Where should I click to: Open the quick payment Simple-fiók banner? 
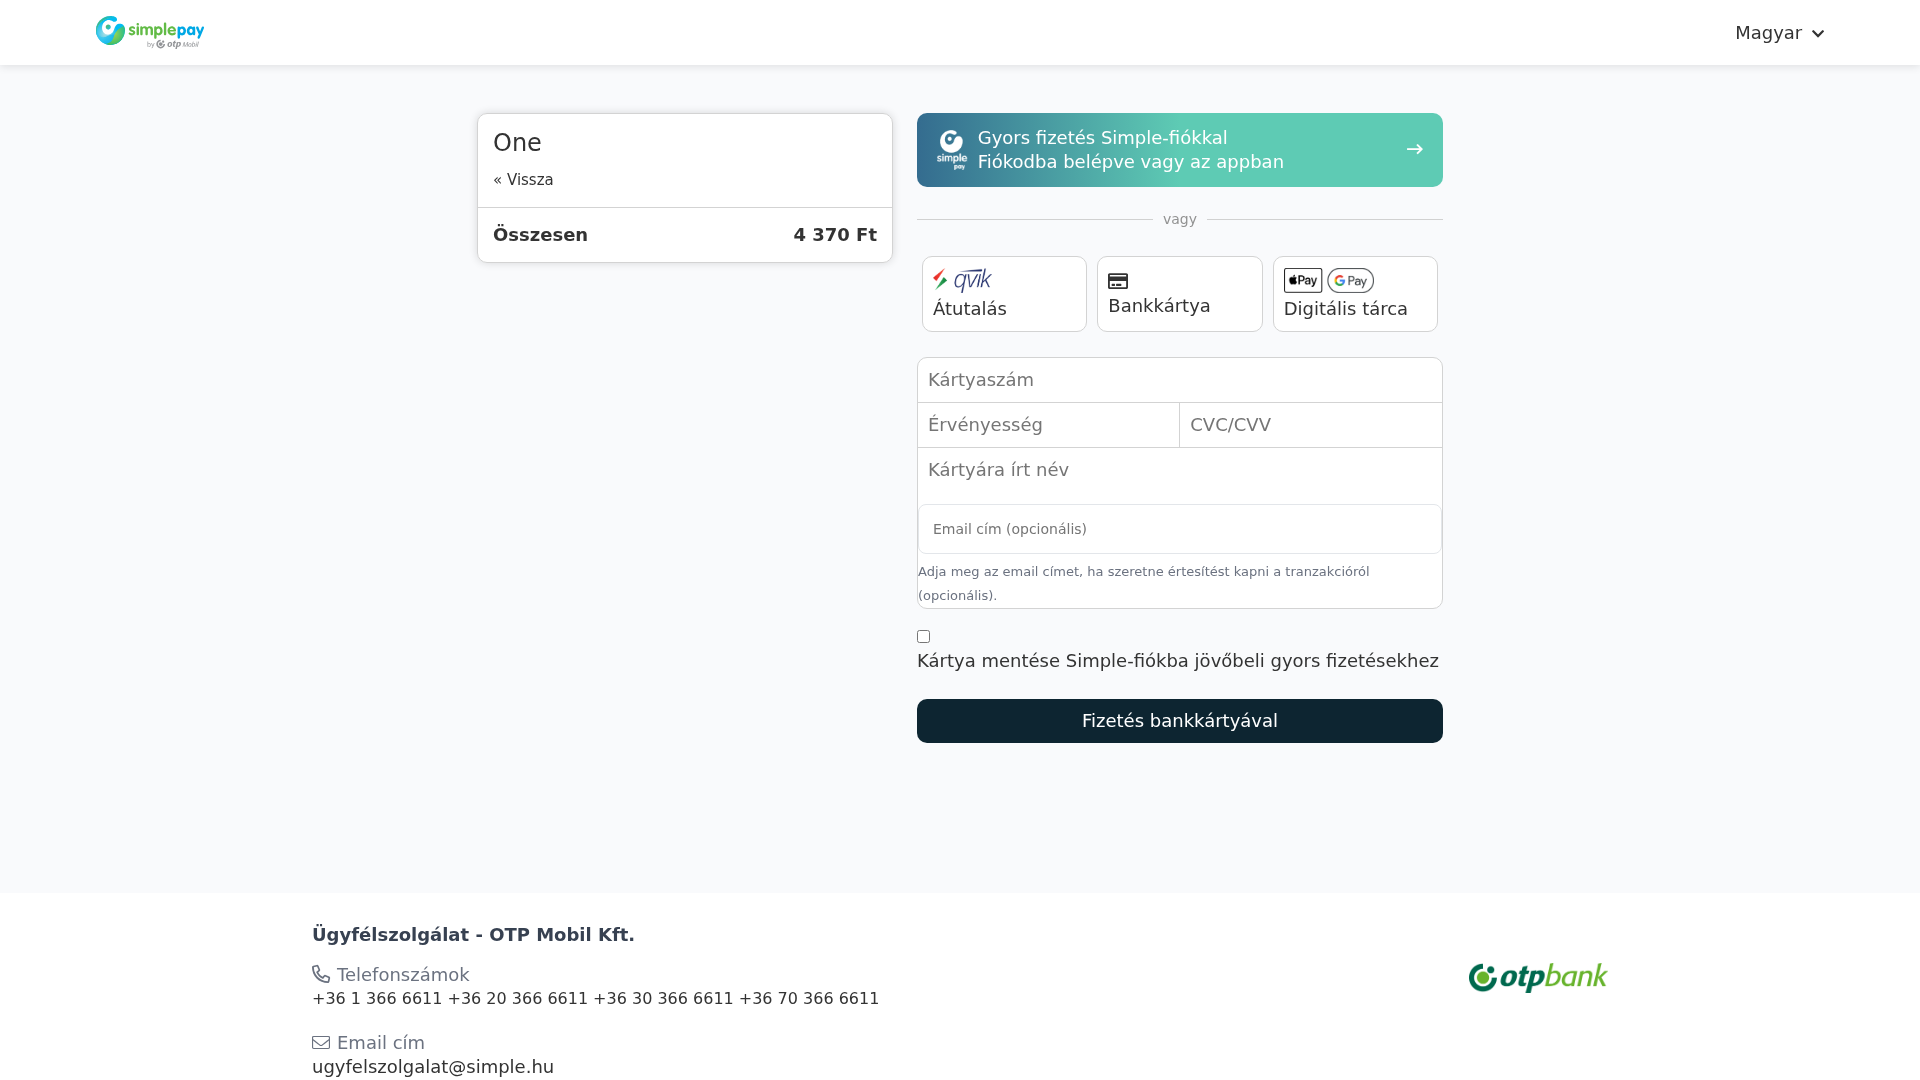[x=1179, y=149]
